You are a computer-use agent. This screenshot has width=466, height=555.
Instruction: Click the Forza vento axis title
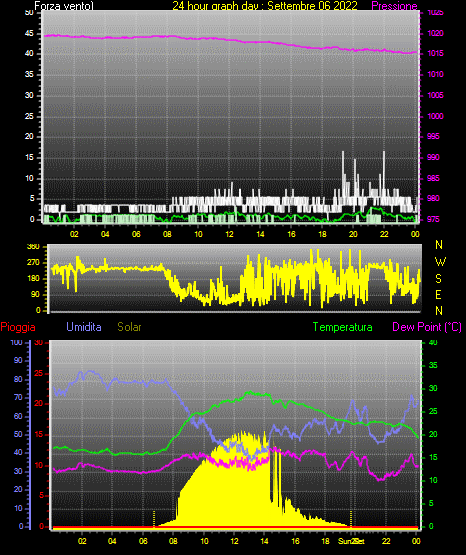(64, 6)
